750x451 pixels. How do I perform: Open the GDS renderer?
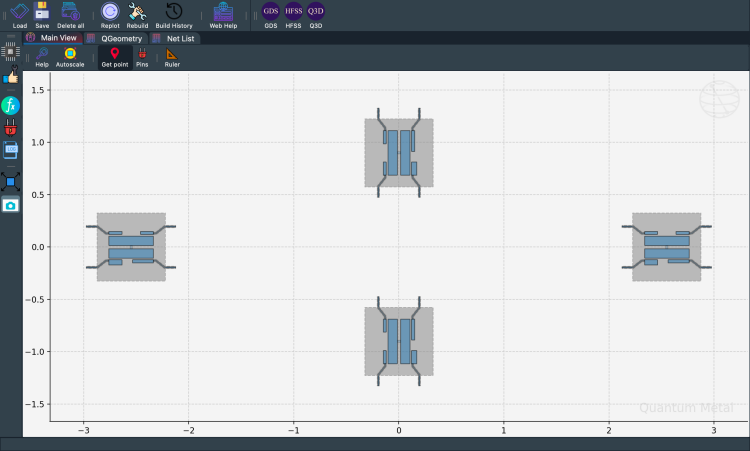click(271, 15)
